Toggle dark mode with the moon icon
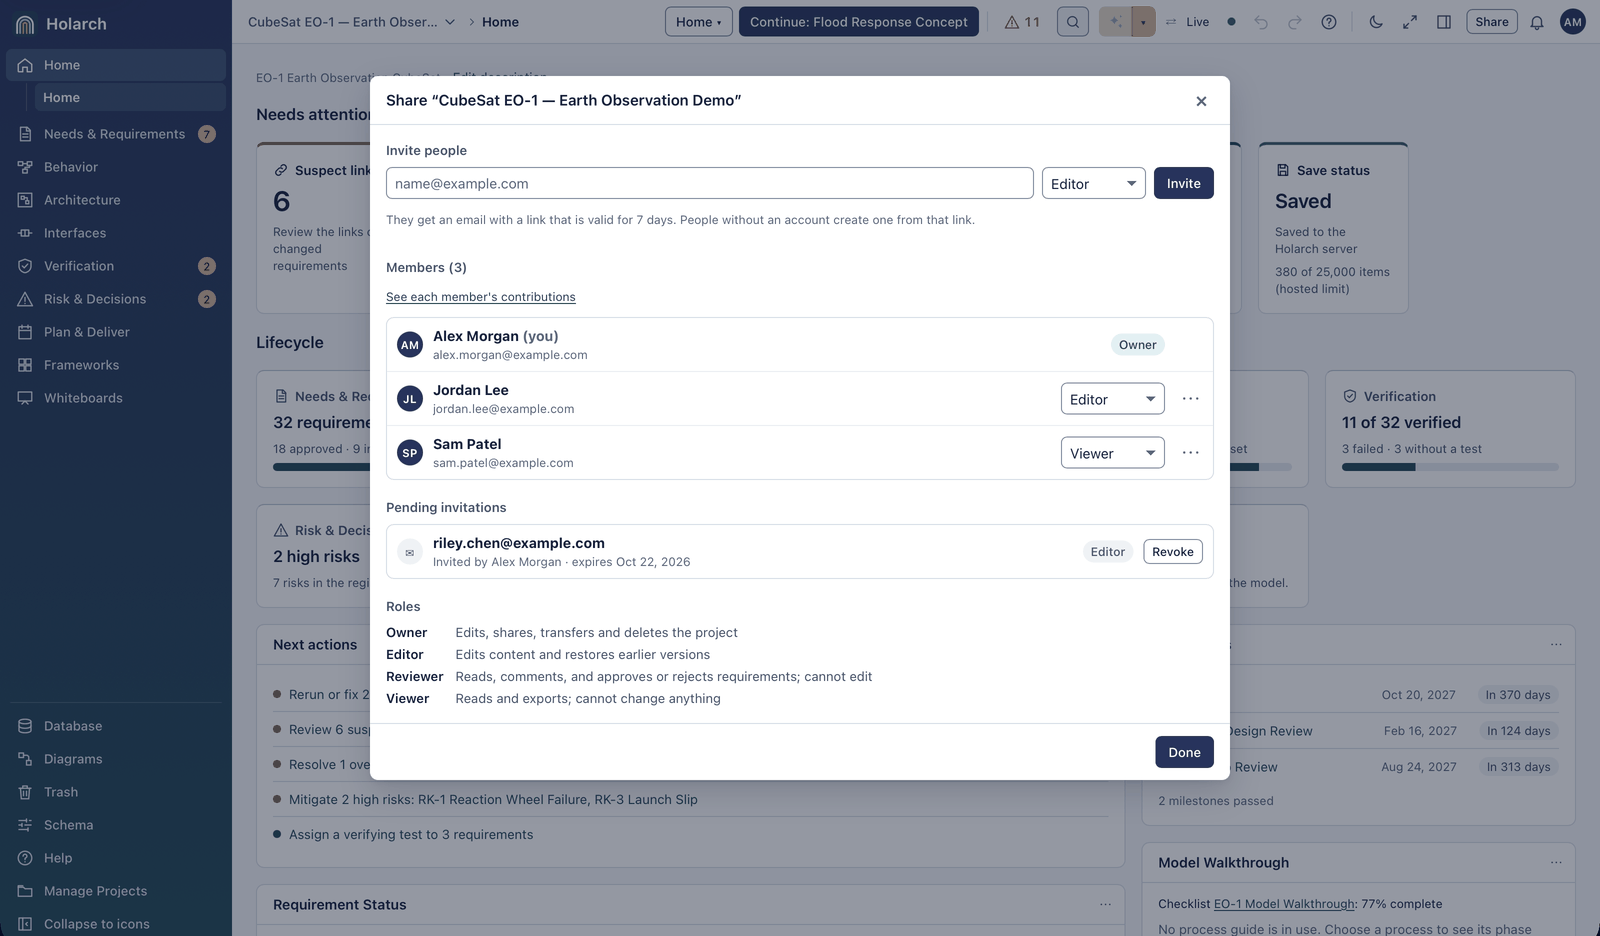1600x936 pixels. pos(1376,22)
